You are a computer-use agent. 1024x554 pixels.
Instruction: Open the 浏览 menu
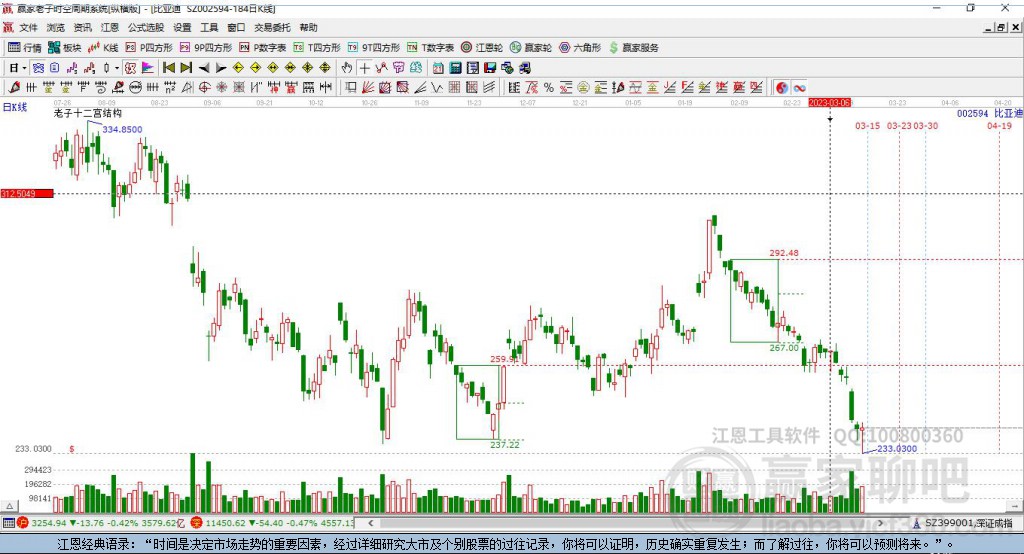click(x=56, y=27)
